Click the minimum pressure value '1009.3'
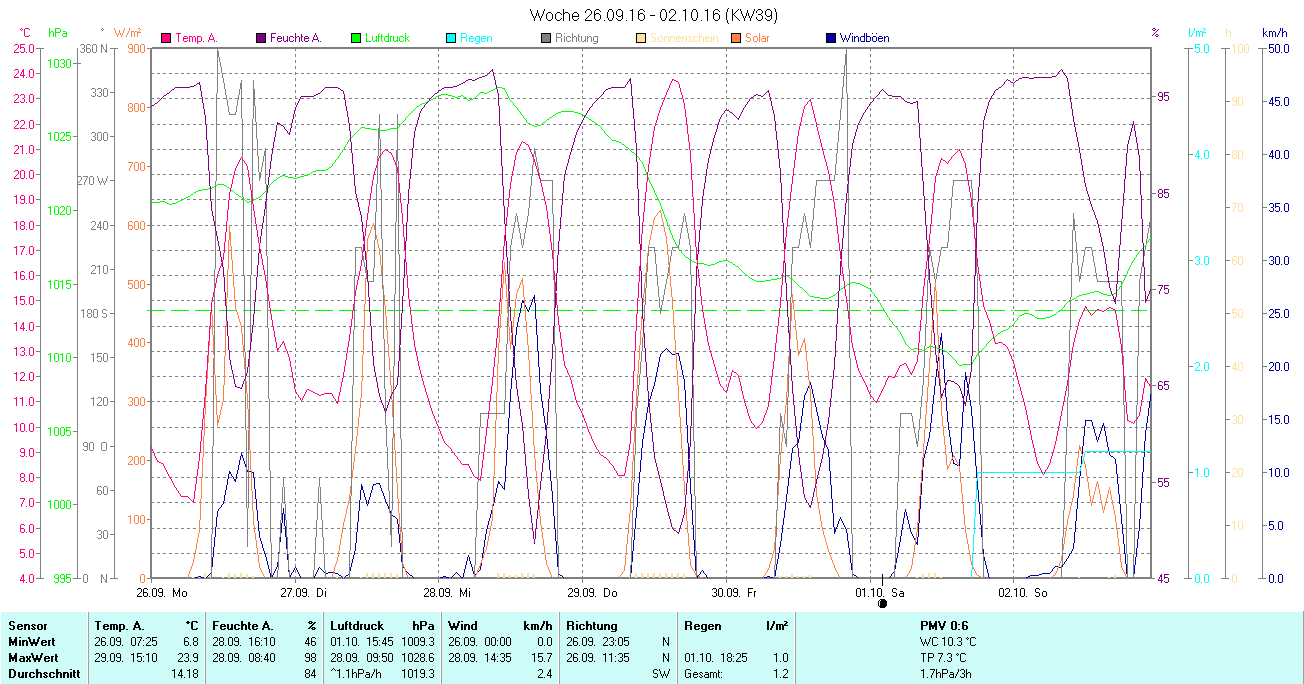The height and width of the screenshot is (684, 1304). 418,641
